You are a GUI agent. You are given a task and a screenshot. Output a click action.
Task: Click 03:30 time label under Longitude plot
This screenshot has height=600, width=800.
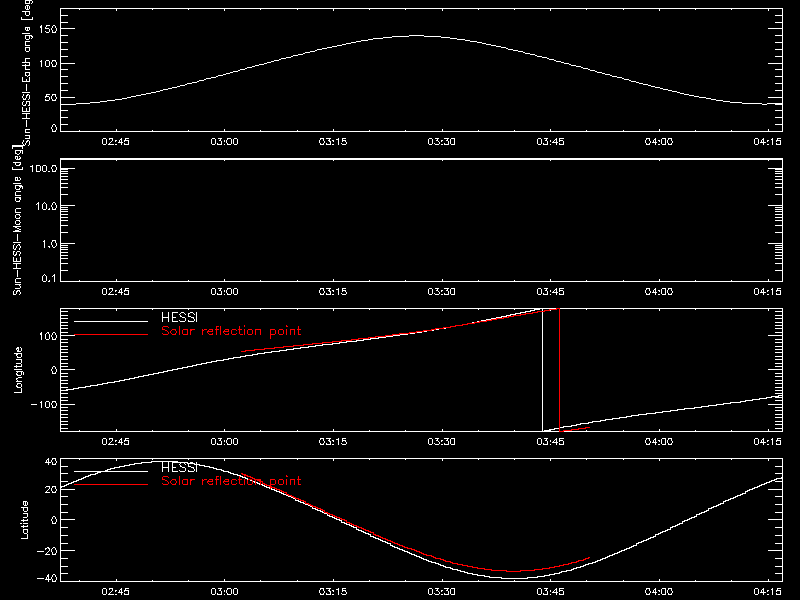click(441, 441)
